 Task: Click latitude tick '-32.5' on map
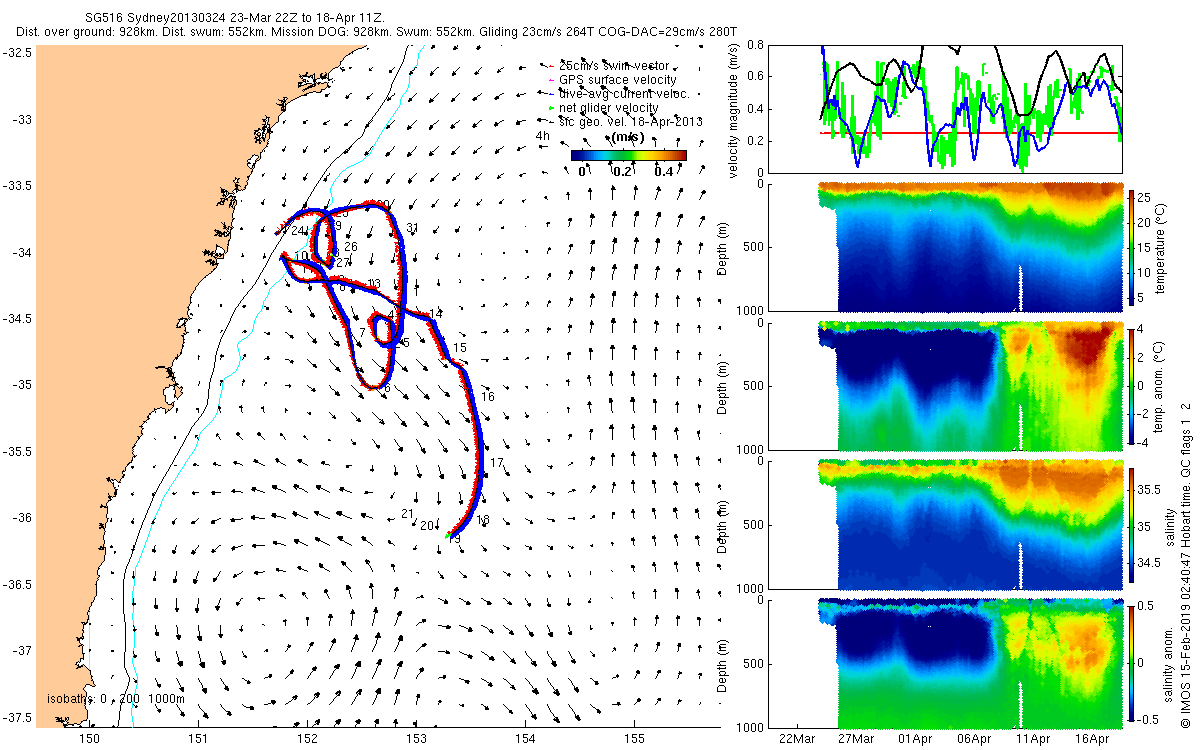[x=18, y=53]
